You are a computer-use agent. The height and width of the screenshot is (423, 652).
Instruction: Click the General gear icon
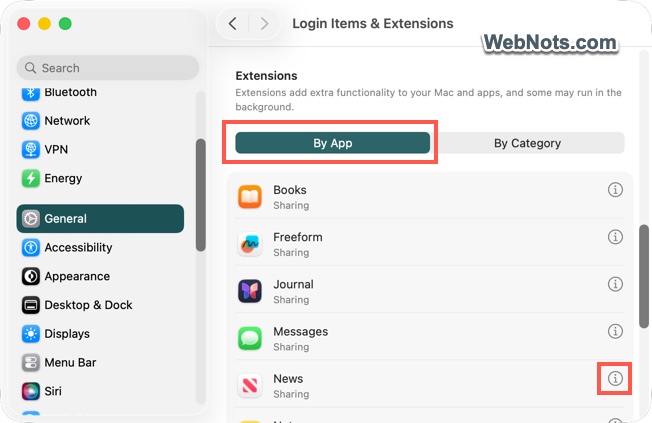click(30, 218)
